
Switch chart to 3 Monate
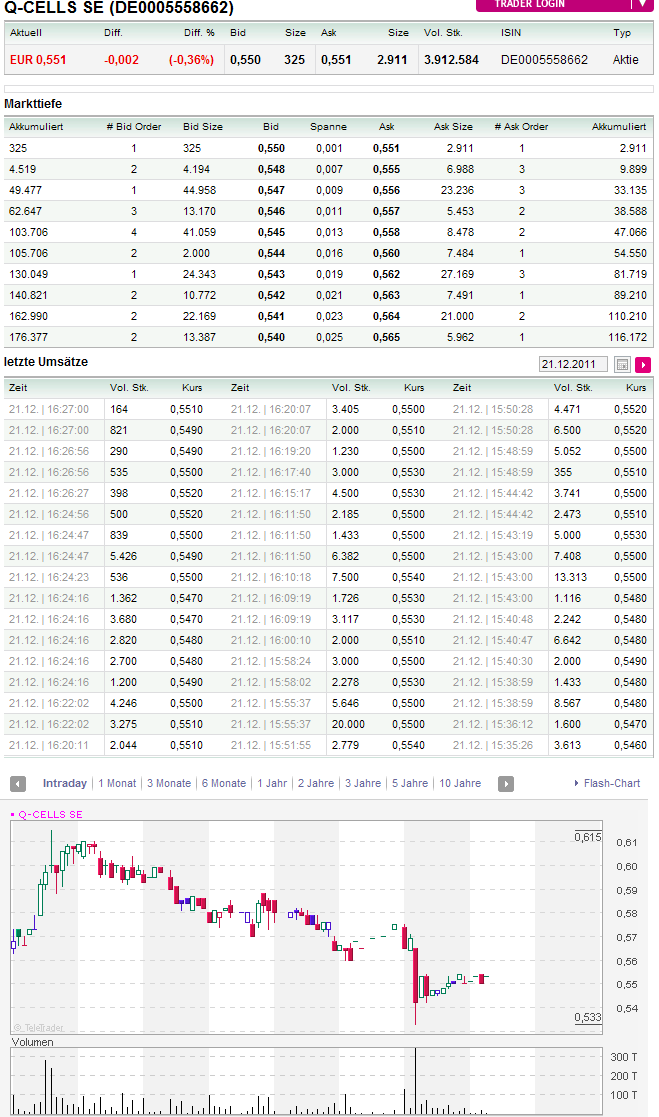coord(169,783)
